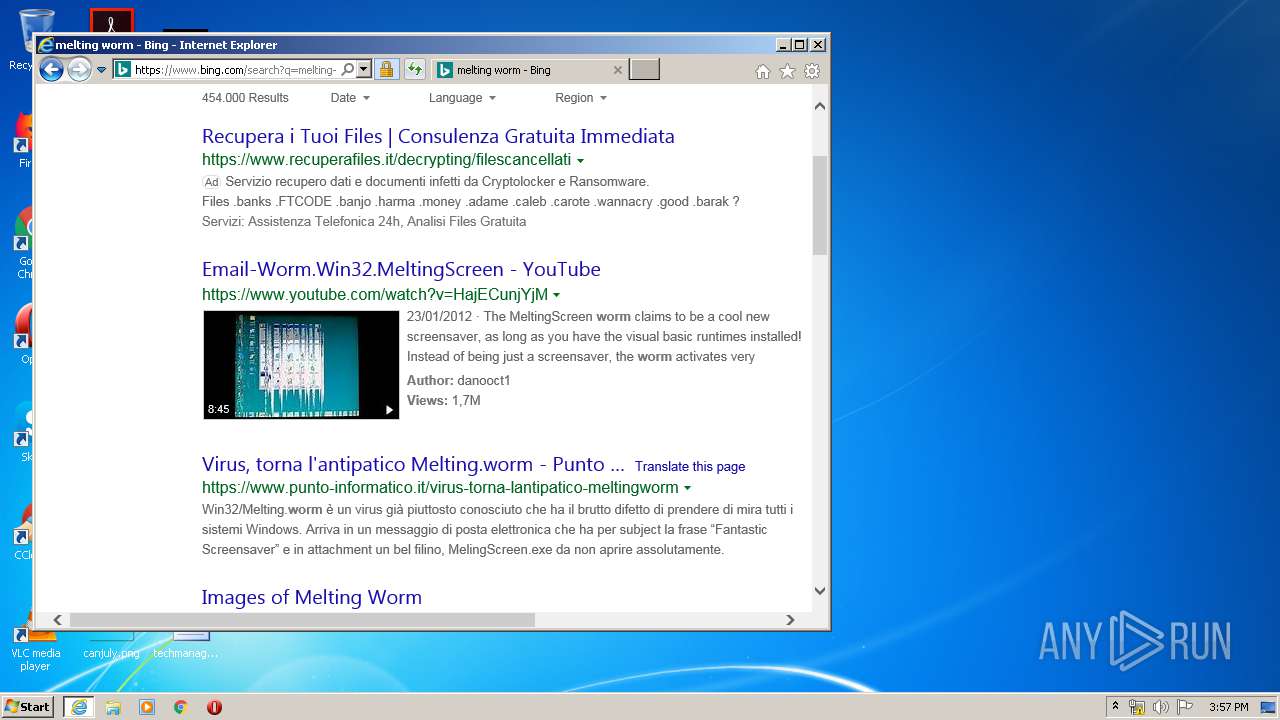The width and height of the screenshot is (1280, 720).
Task: Click the network tray icon
Action: [1137, 707]
